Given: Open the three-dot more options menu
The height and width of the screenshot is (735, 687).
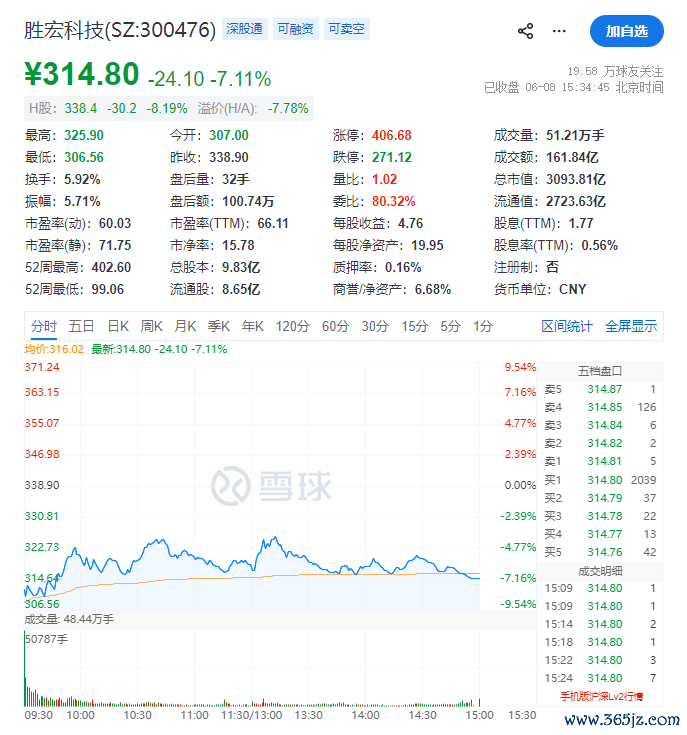Looking at the screenshot, I should [559, 31].
